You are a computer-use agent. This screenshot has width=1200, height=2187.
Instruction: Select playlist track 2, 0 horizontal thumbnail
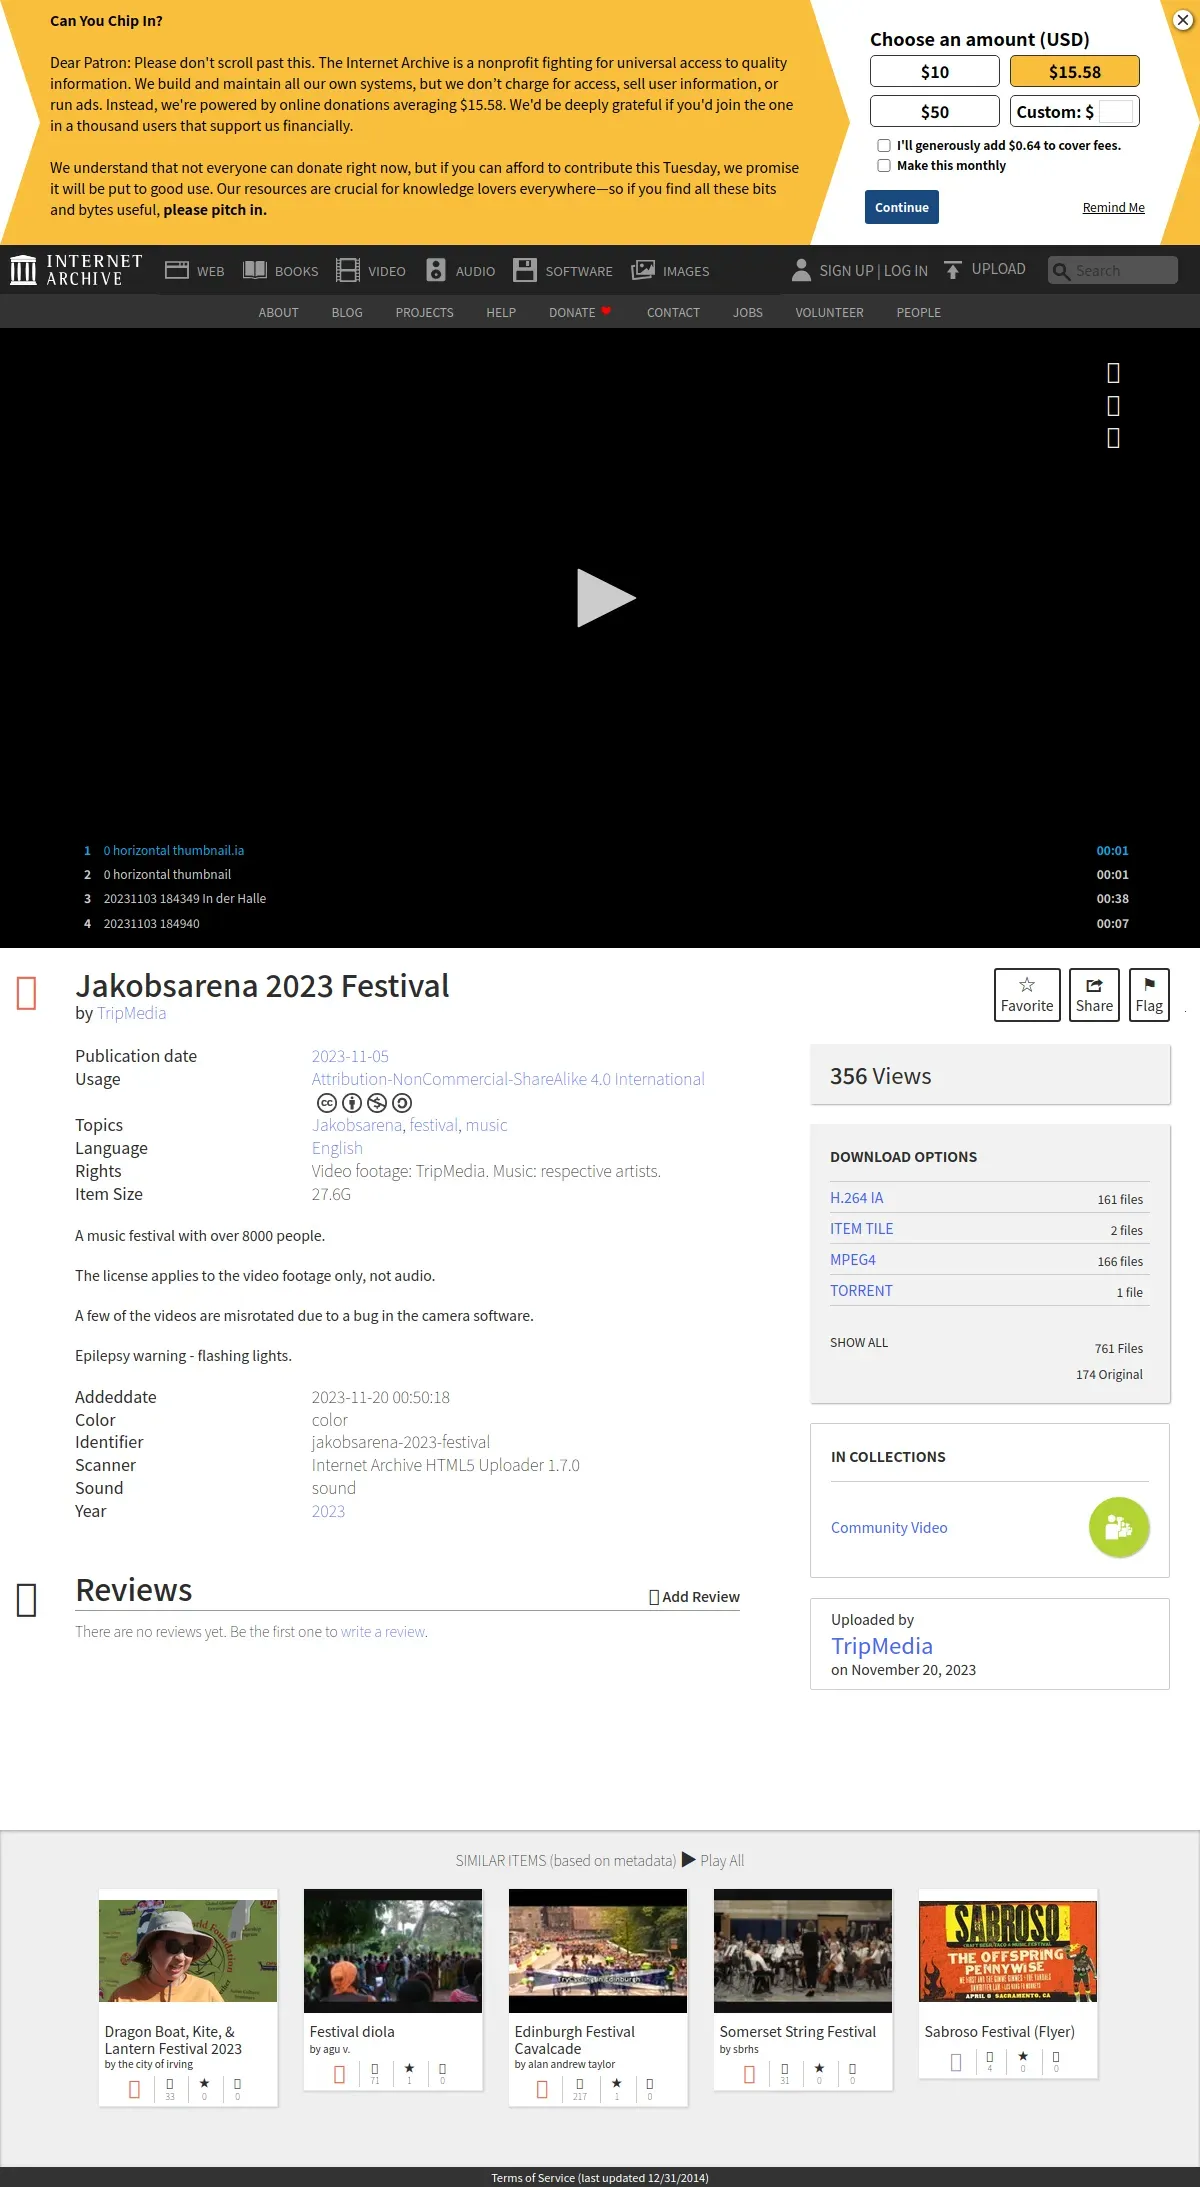[606, 875]
